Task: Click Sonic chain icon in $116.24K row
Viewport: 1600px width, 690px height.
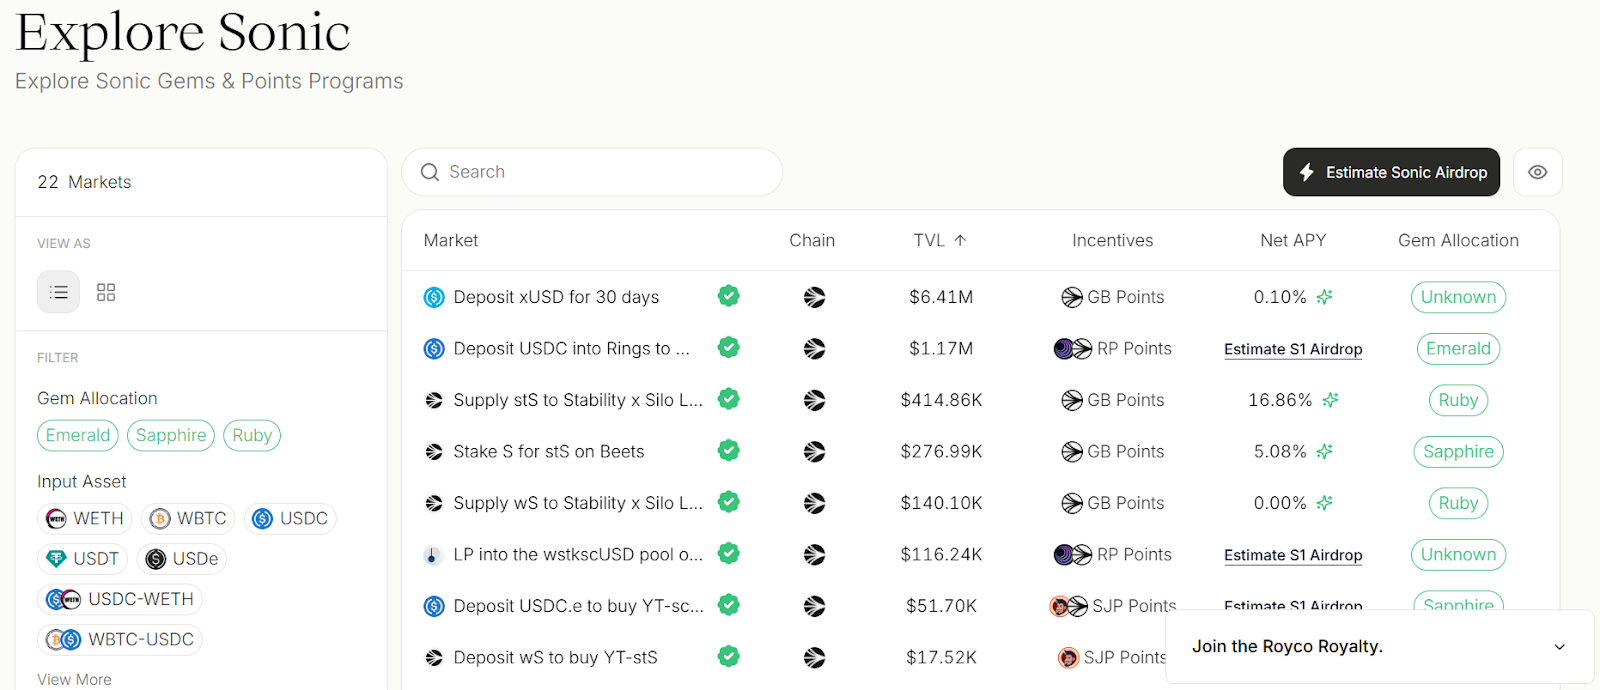Action: coord(815,555)
